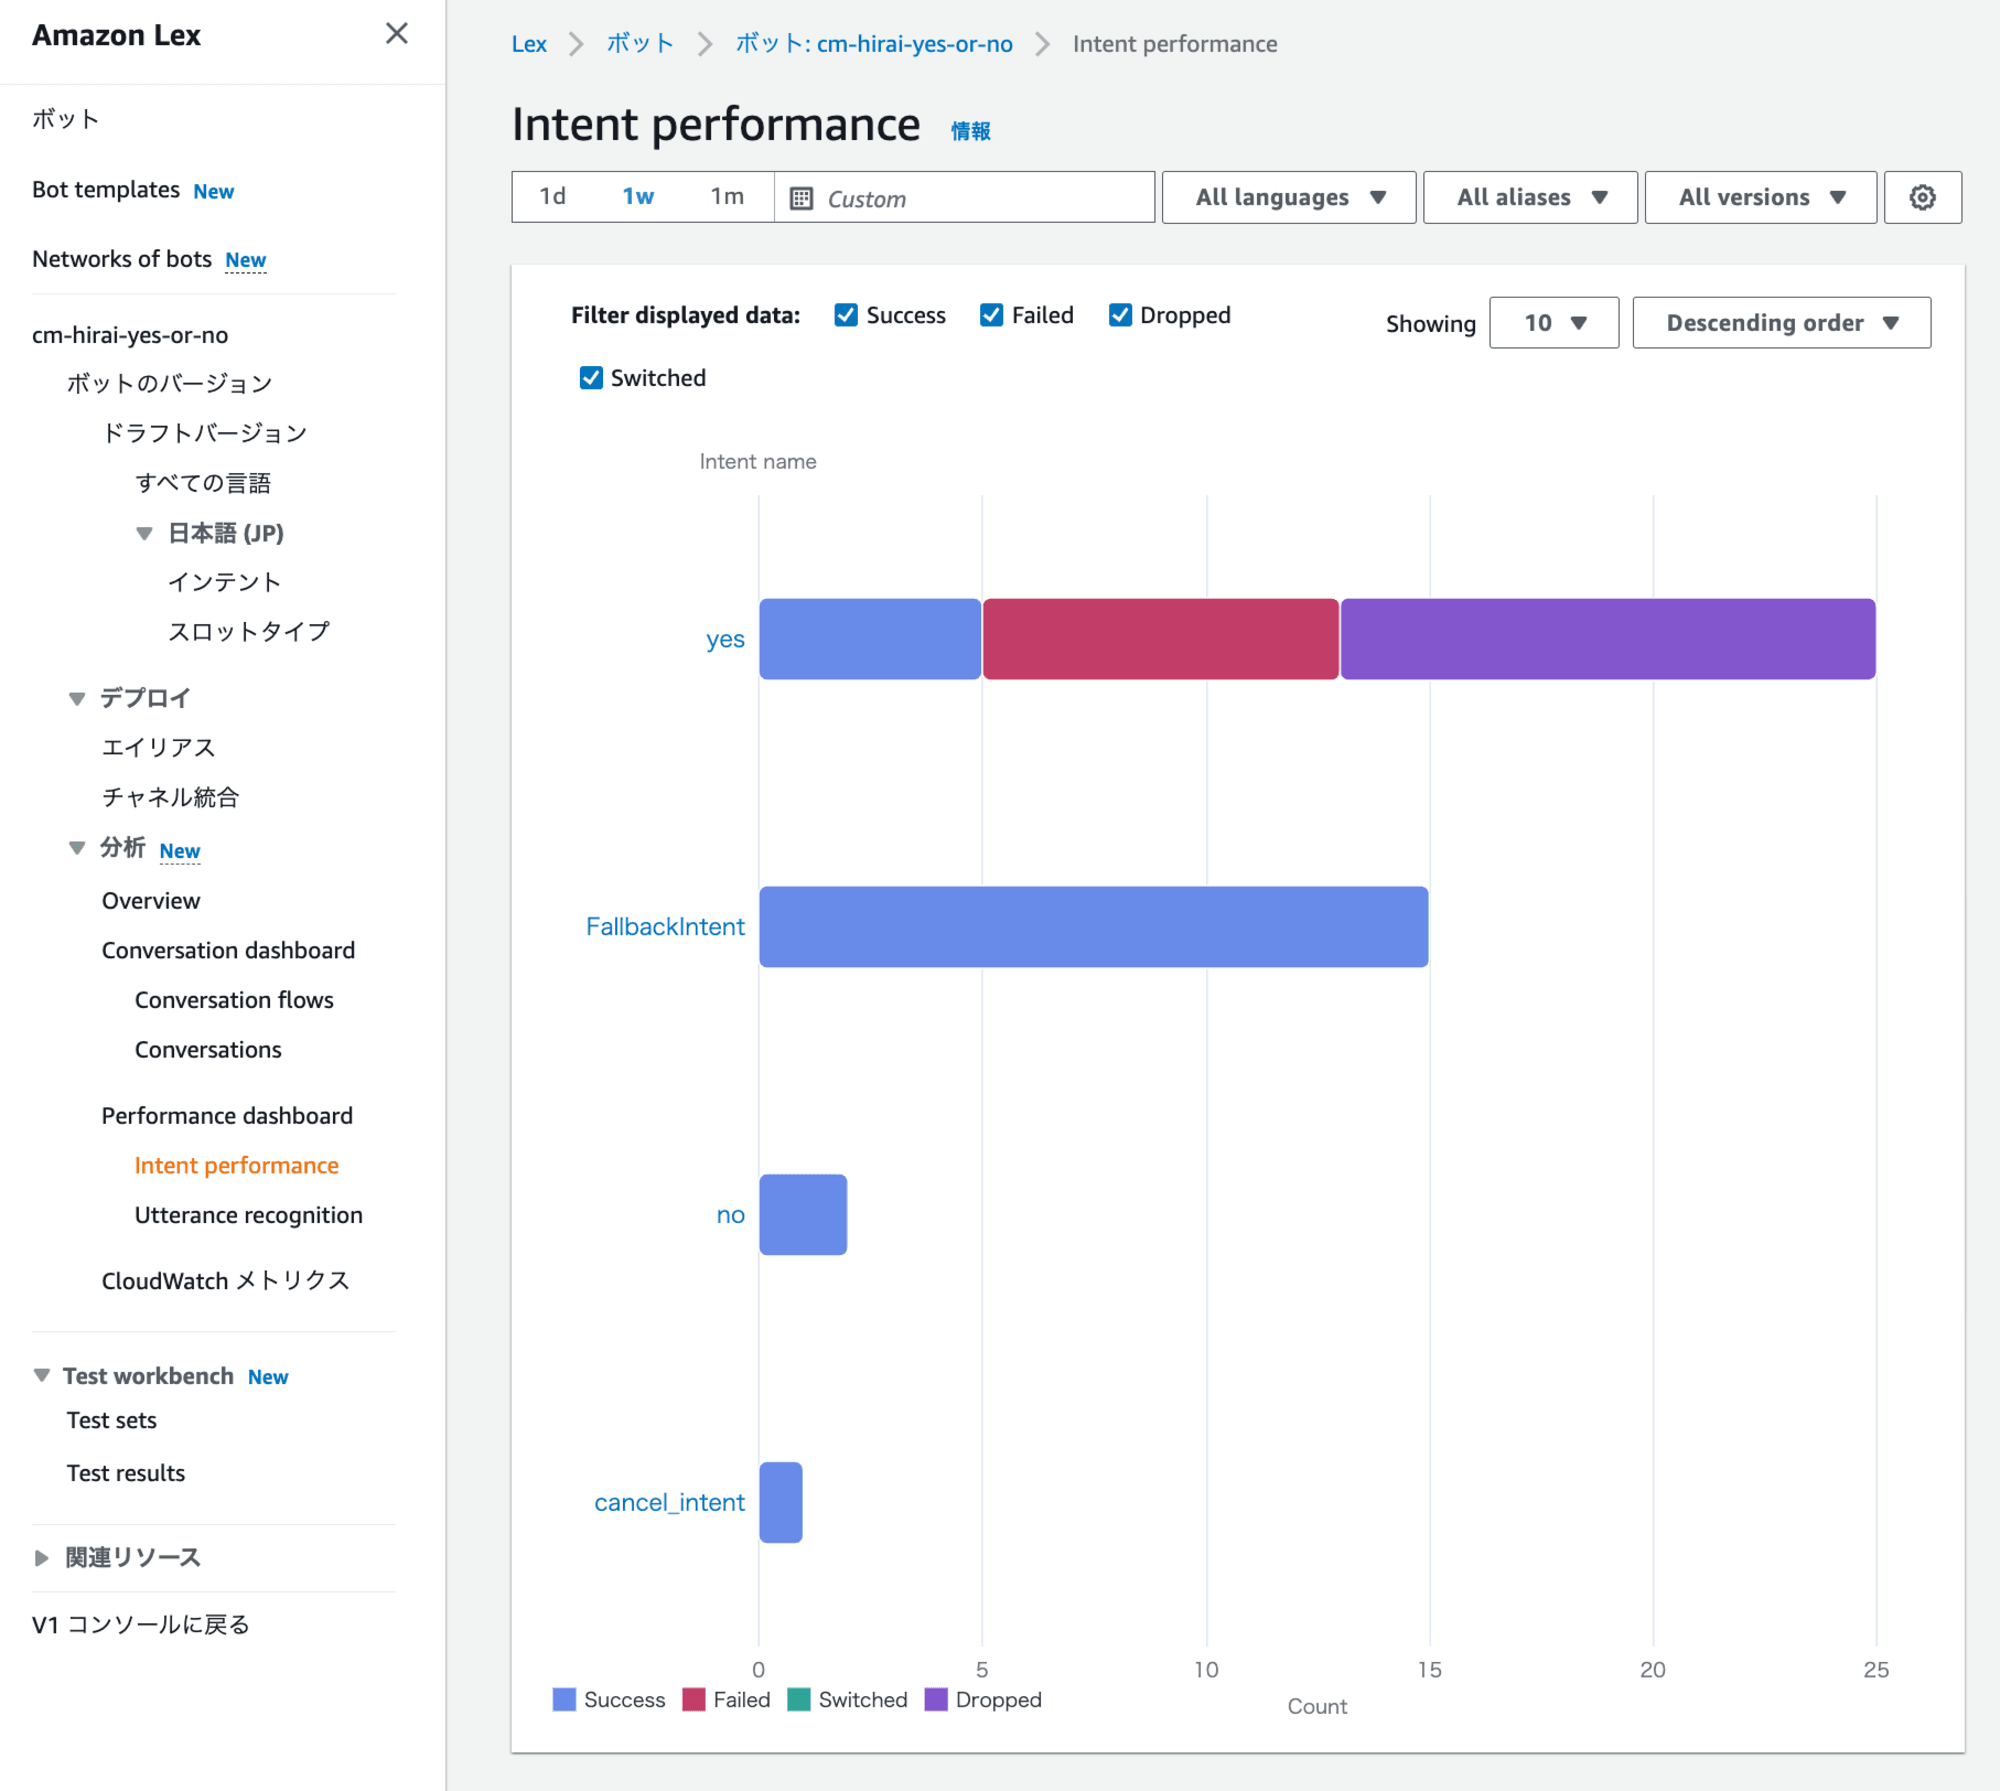Open エイリアス page
The image size is (2000, 1791).
158,748
